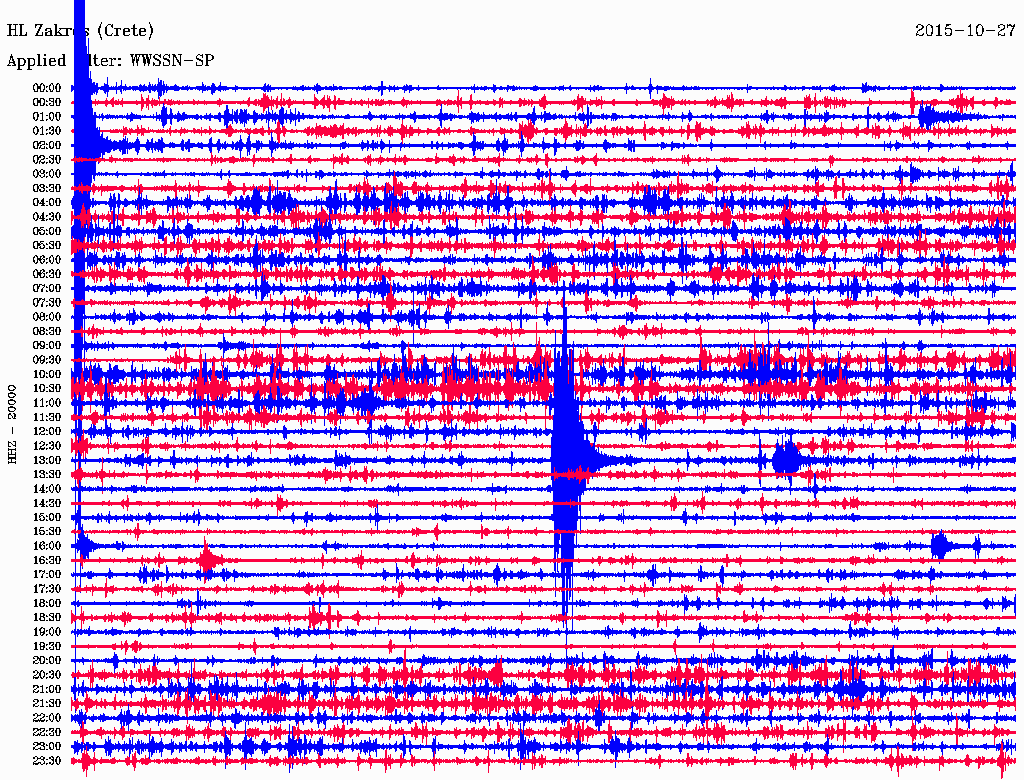Select the '15:00' time row label
The height and width of the screenshot is (780, 1024).
click(x=47, y=518)
